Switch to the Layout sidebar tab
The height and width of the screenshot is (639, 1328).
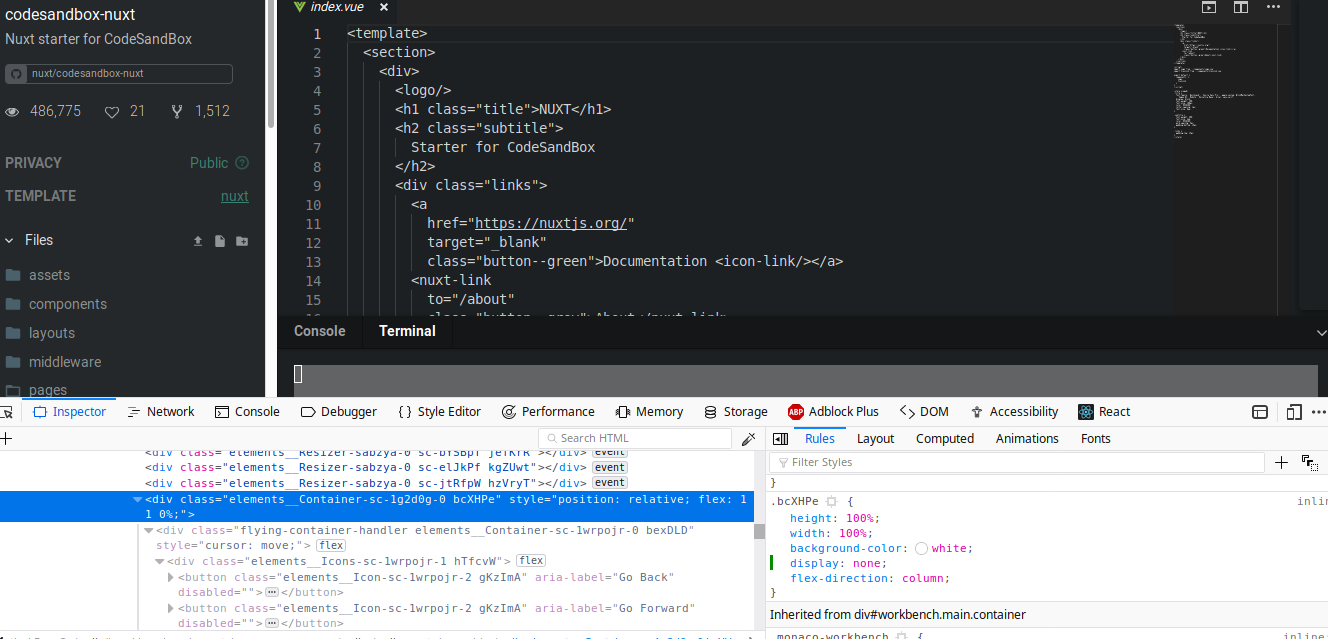[x=876, y=439]
